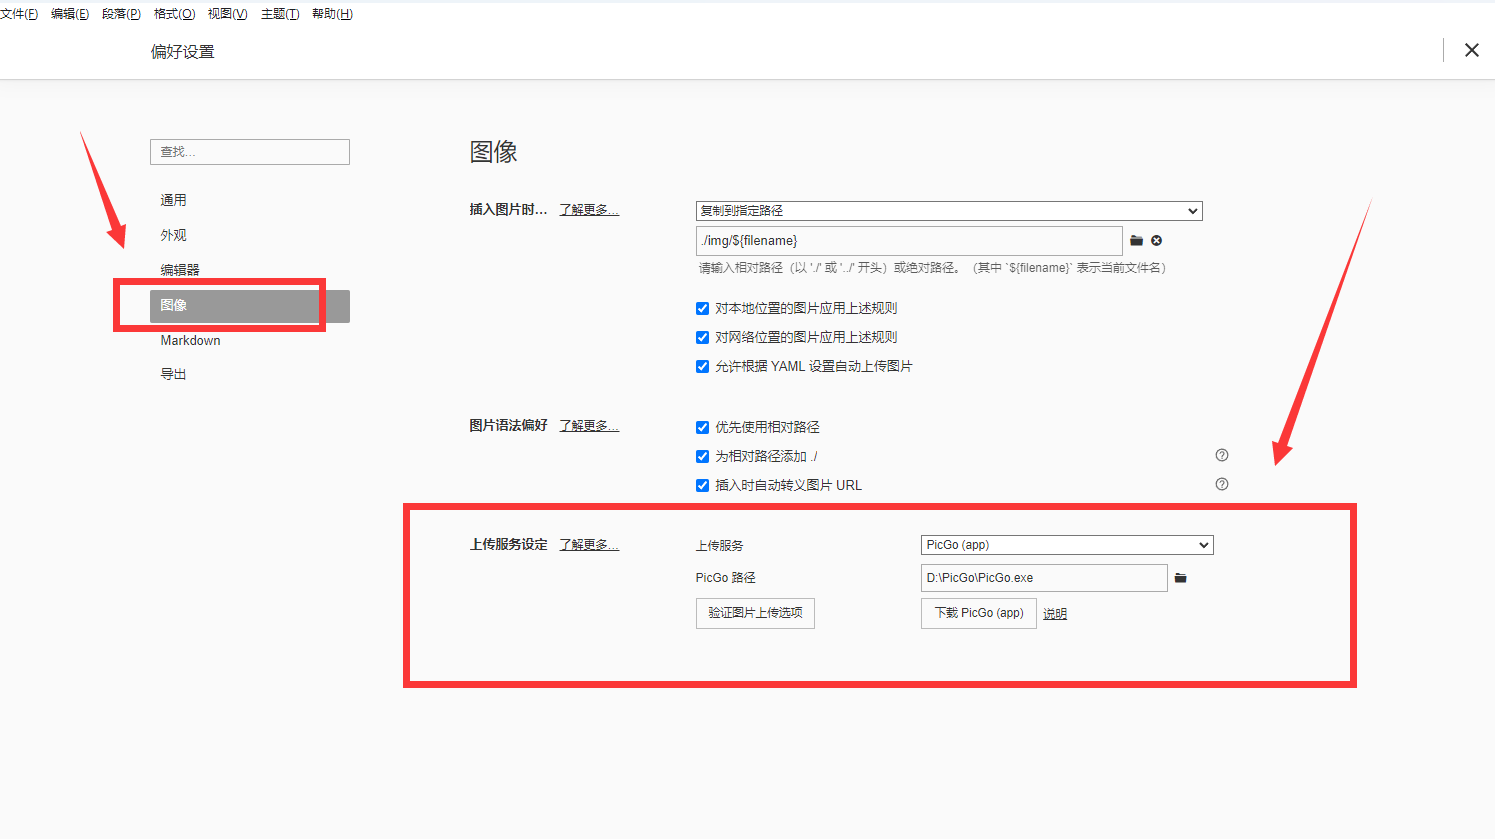This screenshot has width=1495, height=839.
Task: Open help icon for 插入时自动转义图片 URL
Action: (1221, 484)
